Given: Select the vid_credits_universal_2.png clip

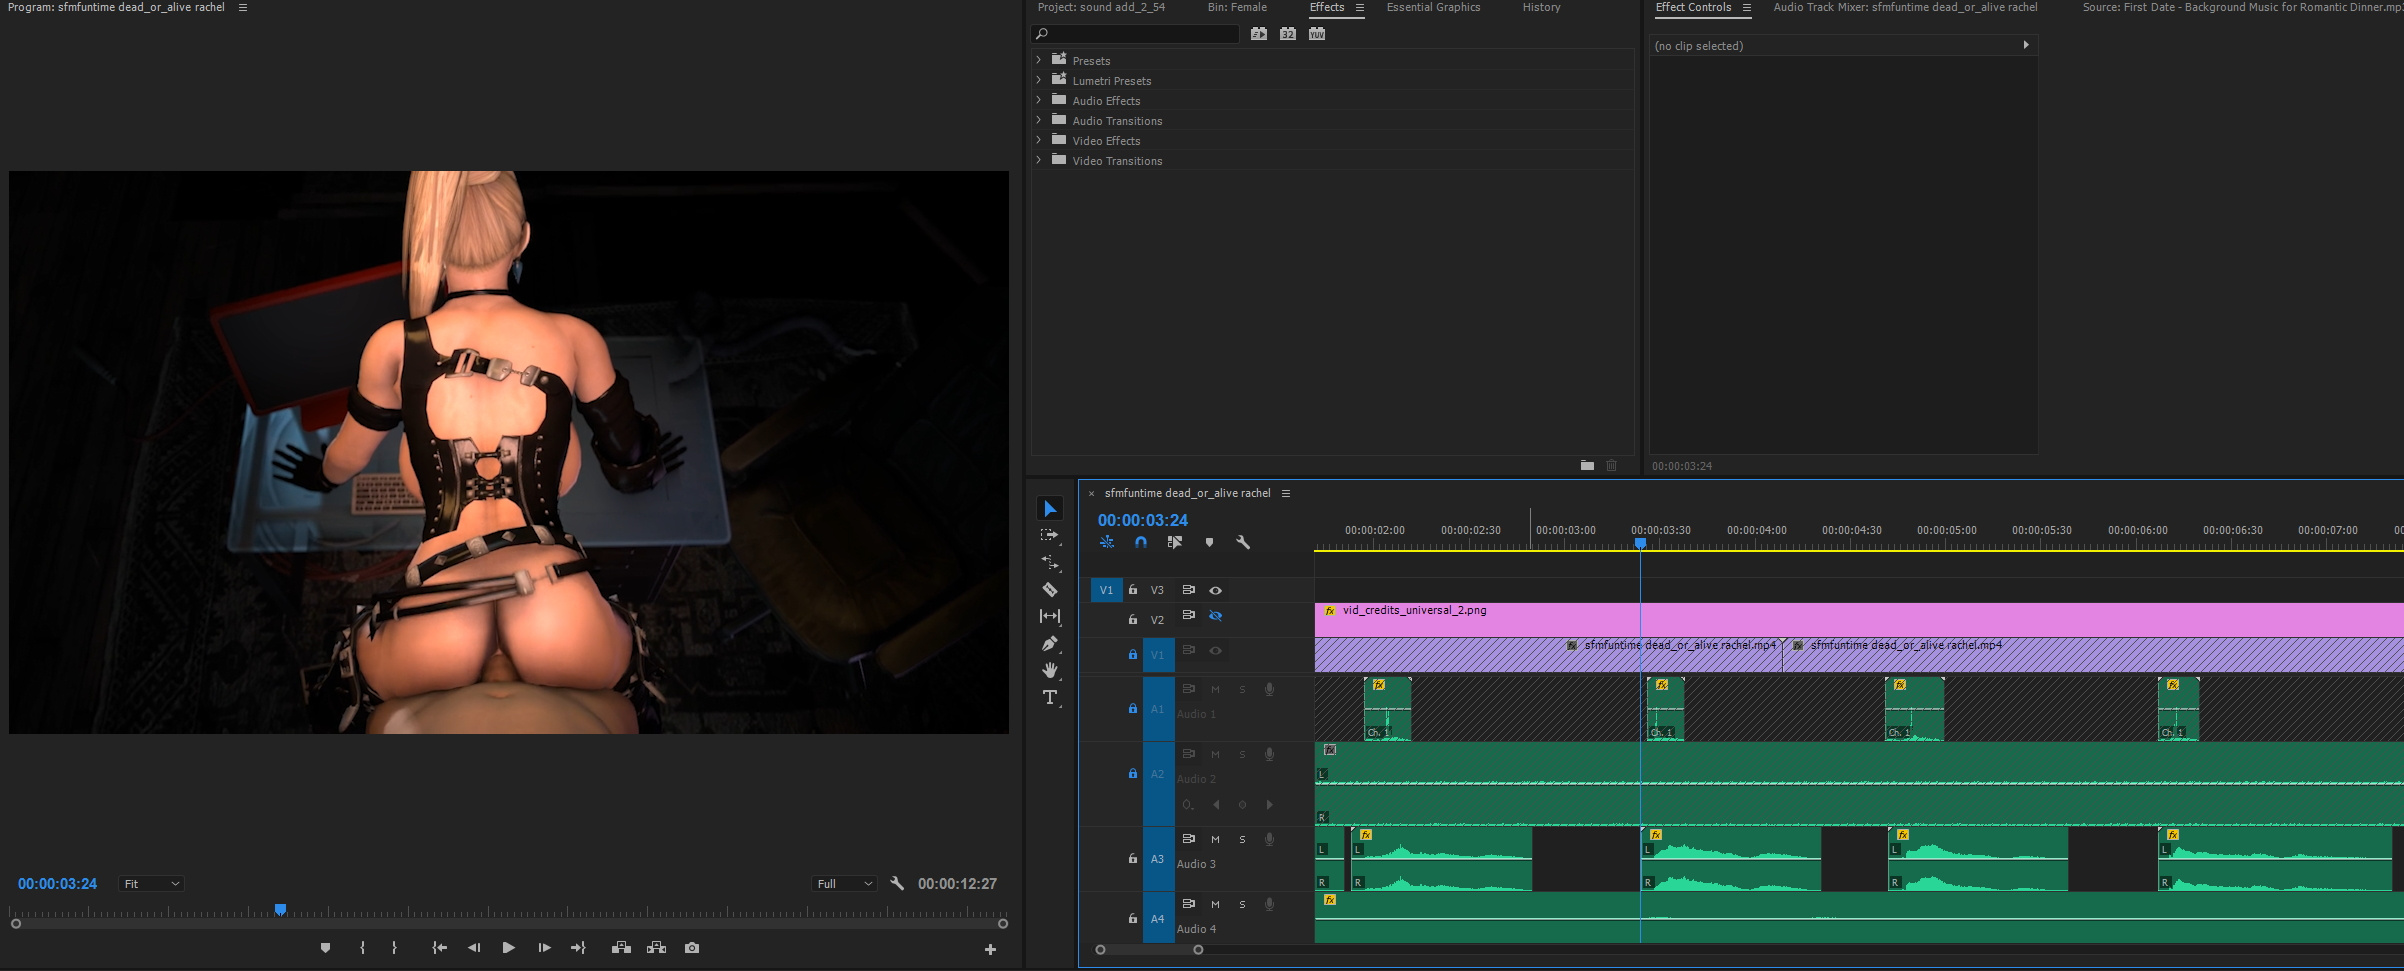Looking at the screenshot, I should (x=1859, y=620).
